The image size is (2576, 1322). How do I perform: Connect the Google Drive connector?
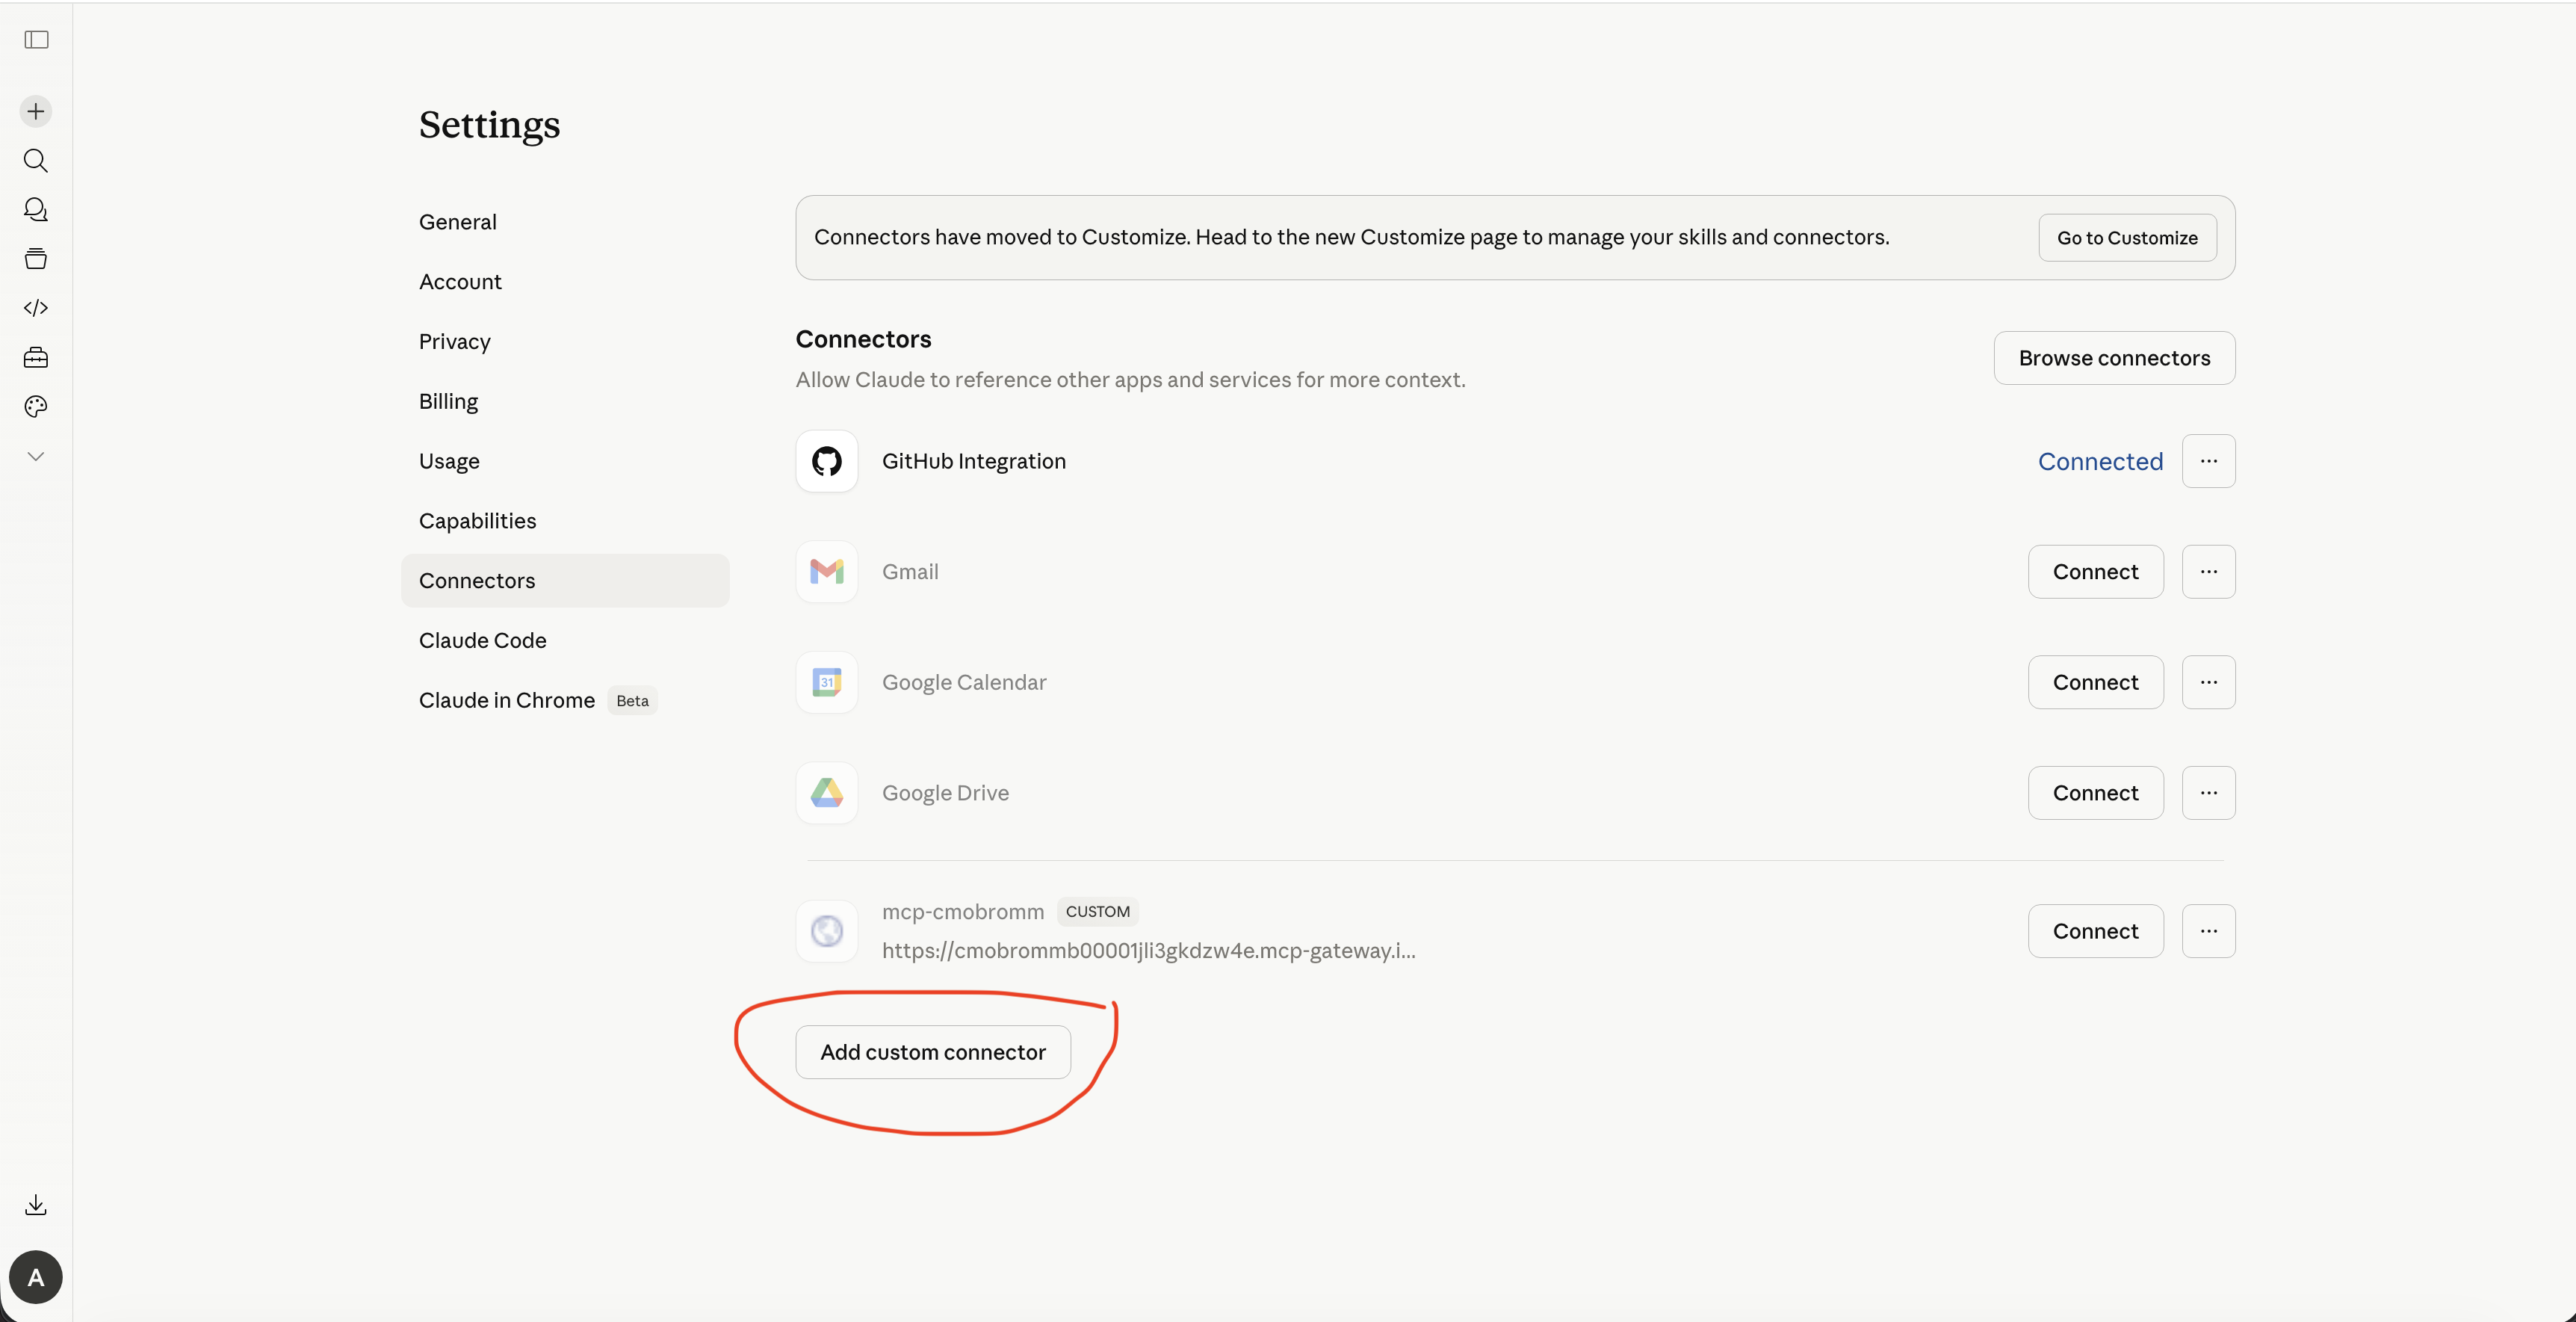[2095, 793]
